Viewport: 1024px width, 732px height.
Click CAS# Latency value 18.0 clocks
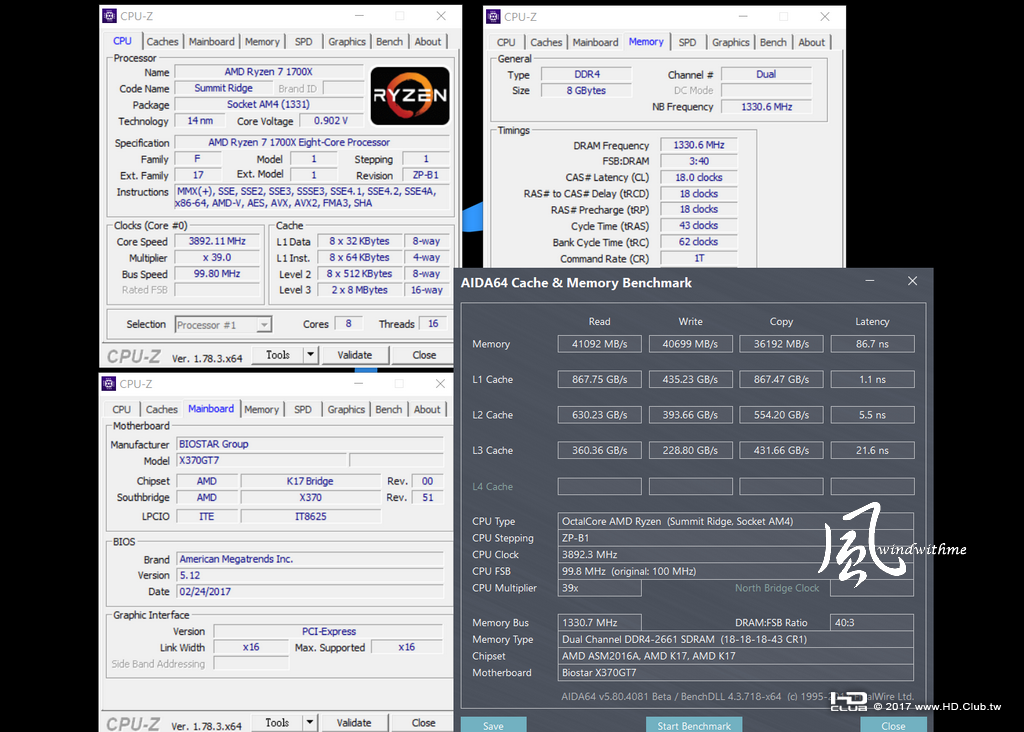point(699,178)
